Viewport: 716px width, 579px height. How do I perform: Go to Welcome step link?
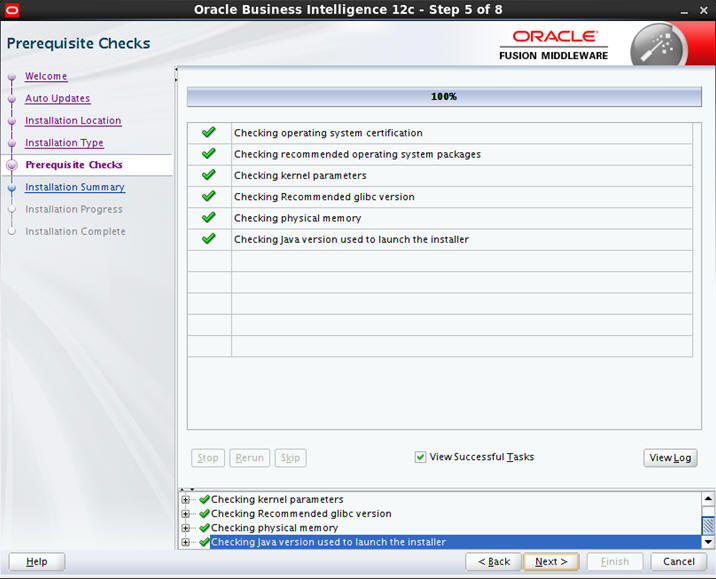(x=46, y=76)
